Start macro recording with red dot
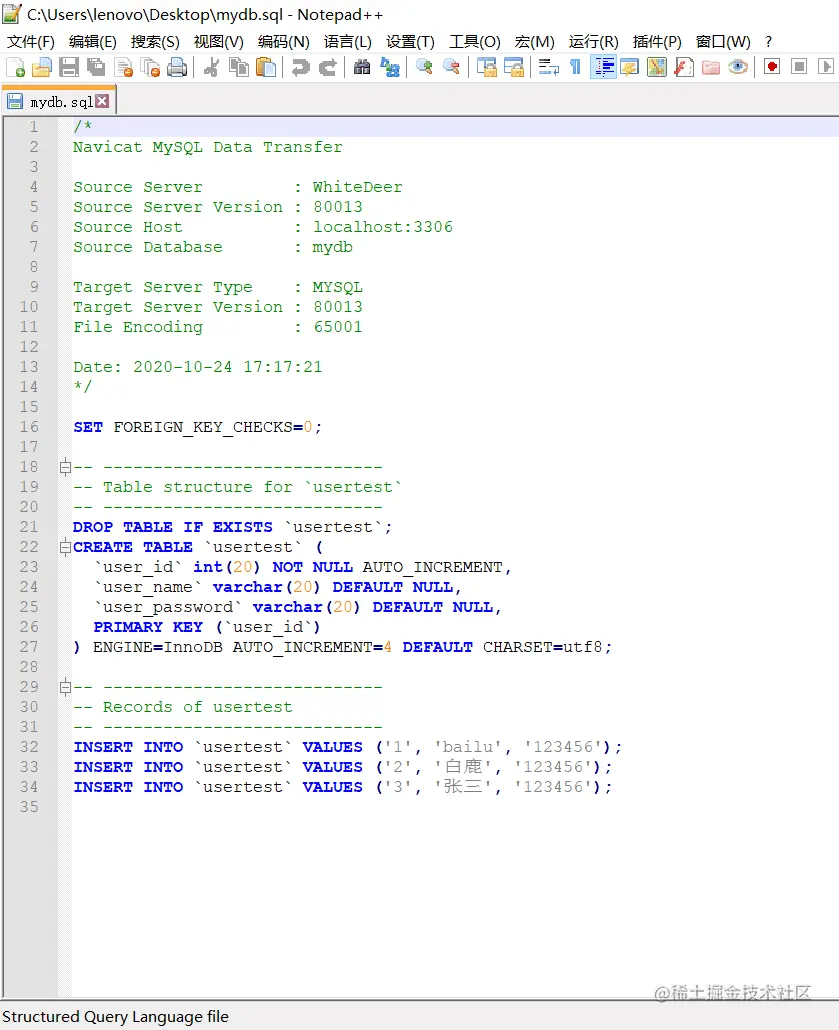Screen dimensions: 839x1030 click(x=772, y=67)
